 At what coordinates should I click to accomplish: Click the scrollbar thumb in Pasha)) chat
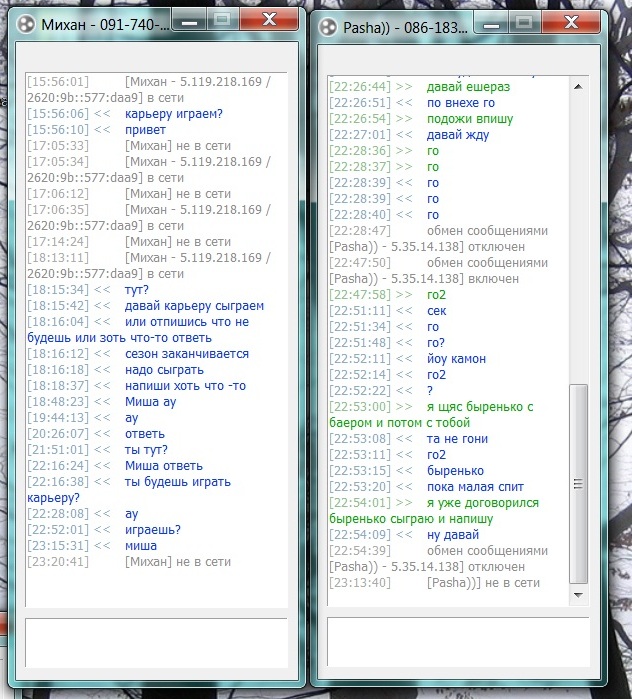[x=578, y=484]
